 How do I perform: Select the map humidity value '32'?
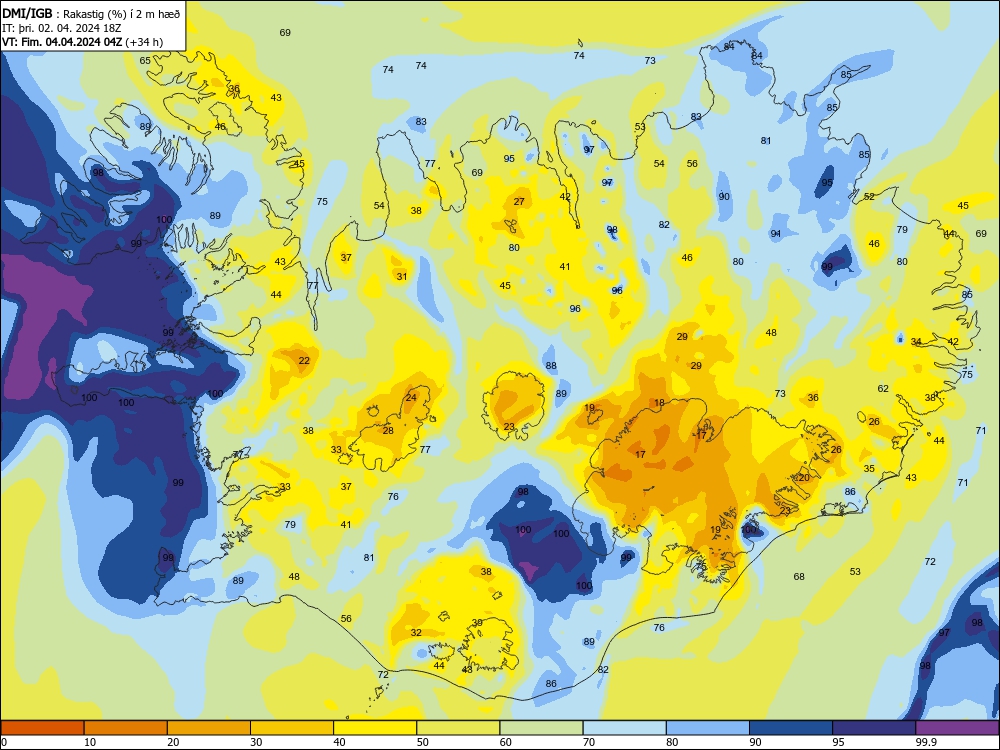[x=416, y=633]
